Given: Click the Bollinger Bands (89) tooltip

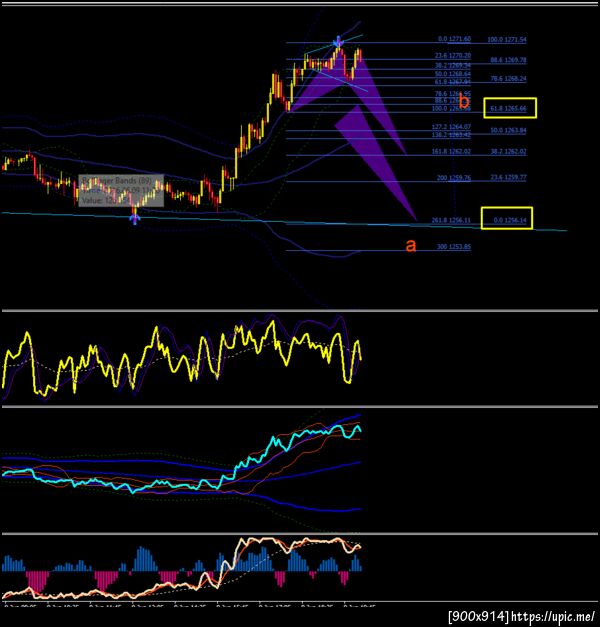Looking at the screenshot, I should (121, 190).
